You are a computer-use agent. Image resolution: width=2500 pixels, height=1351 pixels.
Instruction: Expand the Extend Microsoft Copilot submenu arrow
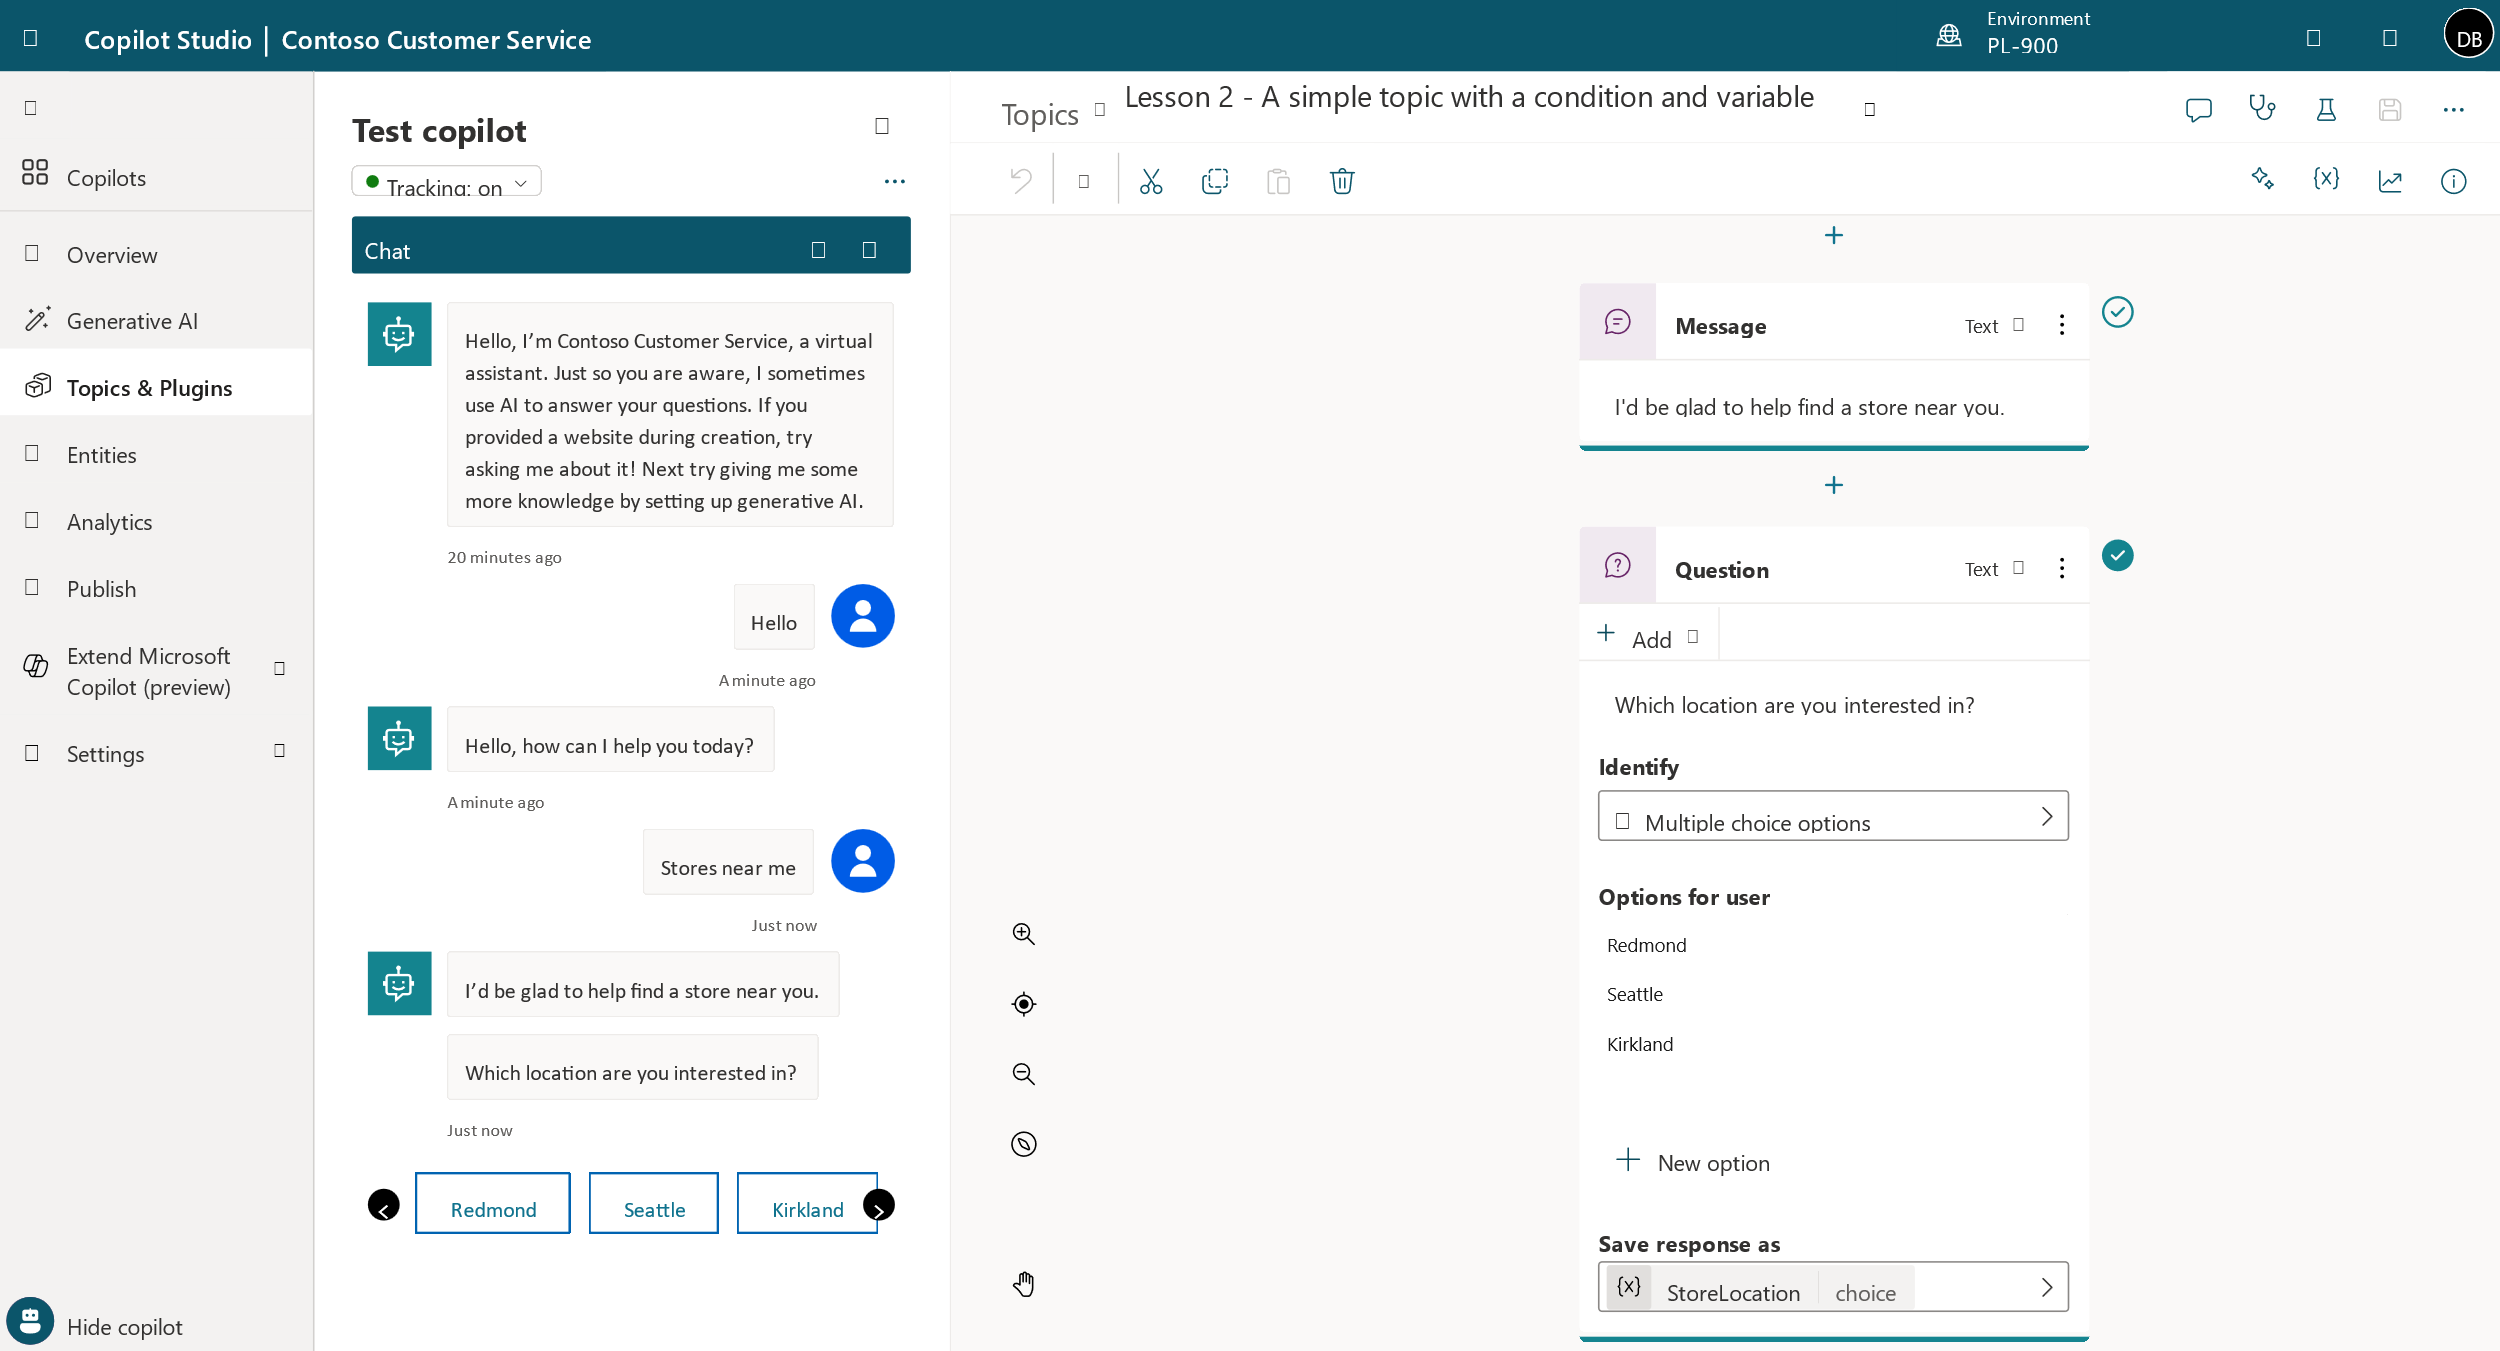280,668
